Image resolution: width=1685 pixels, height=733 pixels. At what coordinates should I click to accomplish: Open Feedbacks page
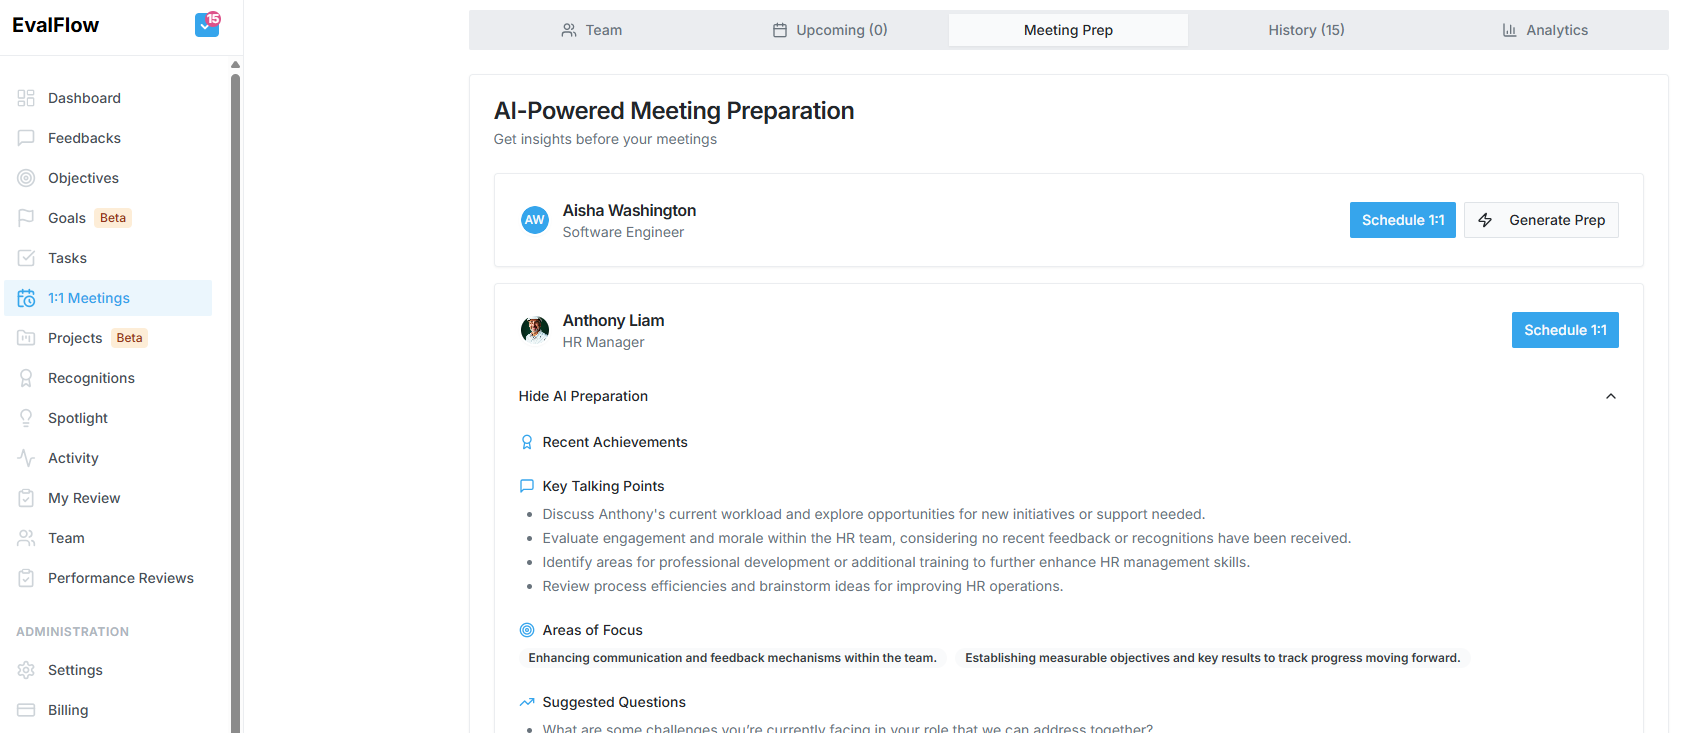pyautogui.click(x=108, y=138)
